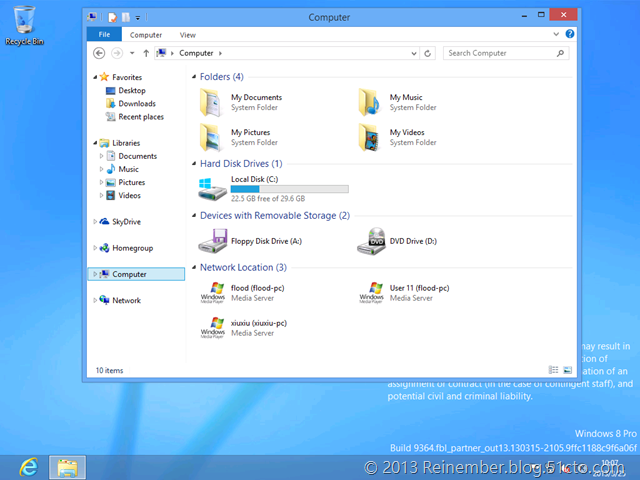Click the Properties quick access icon
This screenshot has width=640, height=480.
112,17
